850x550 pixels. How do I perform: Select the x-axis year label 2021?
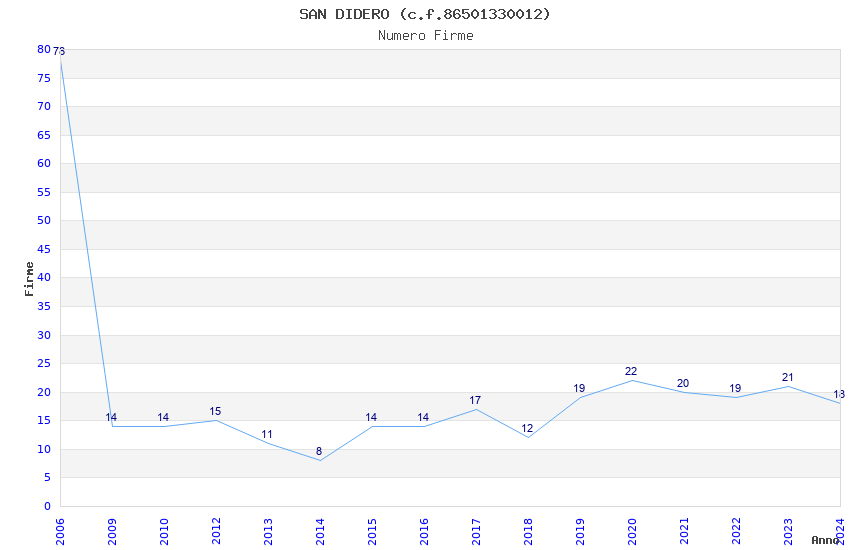(x=684, y=532)
